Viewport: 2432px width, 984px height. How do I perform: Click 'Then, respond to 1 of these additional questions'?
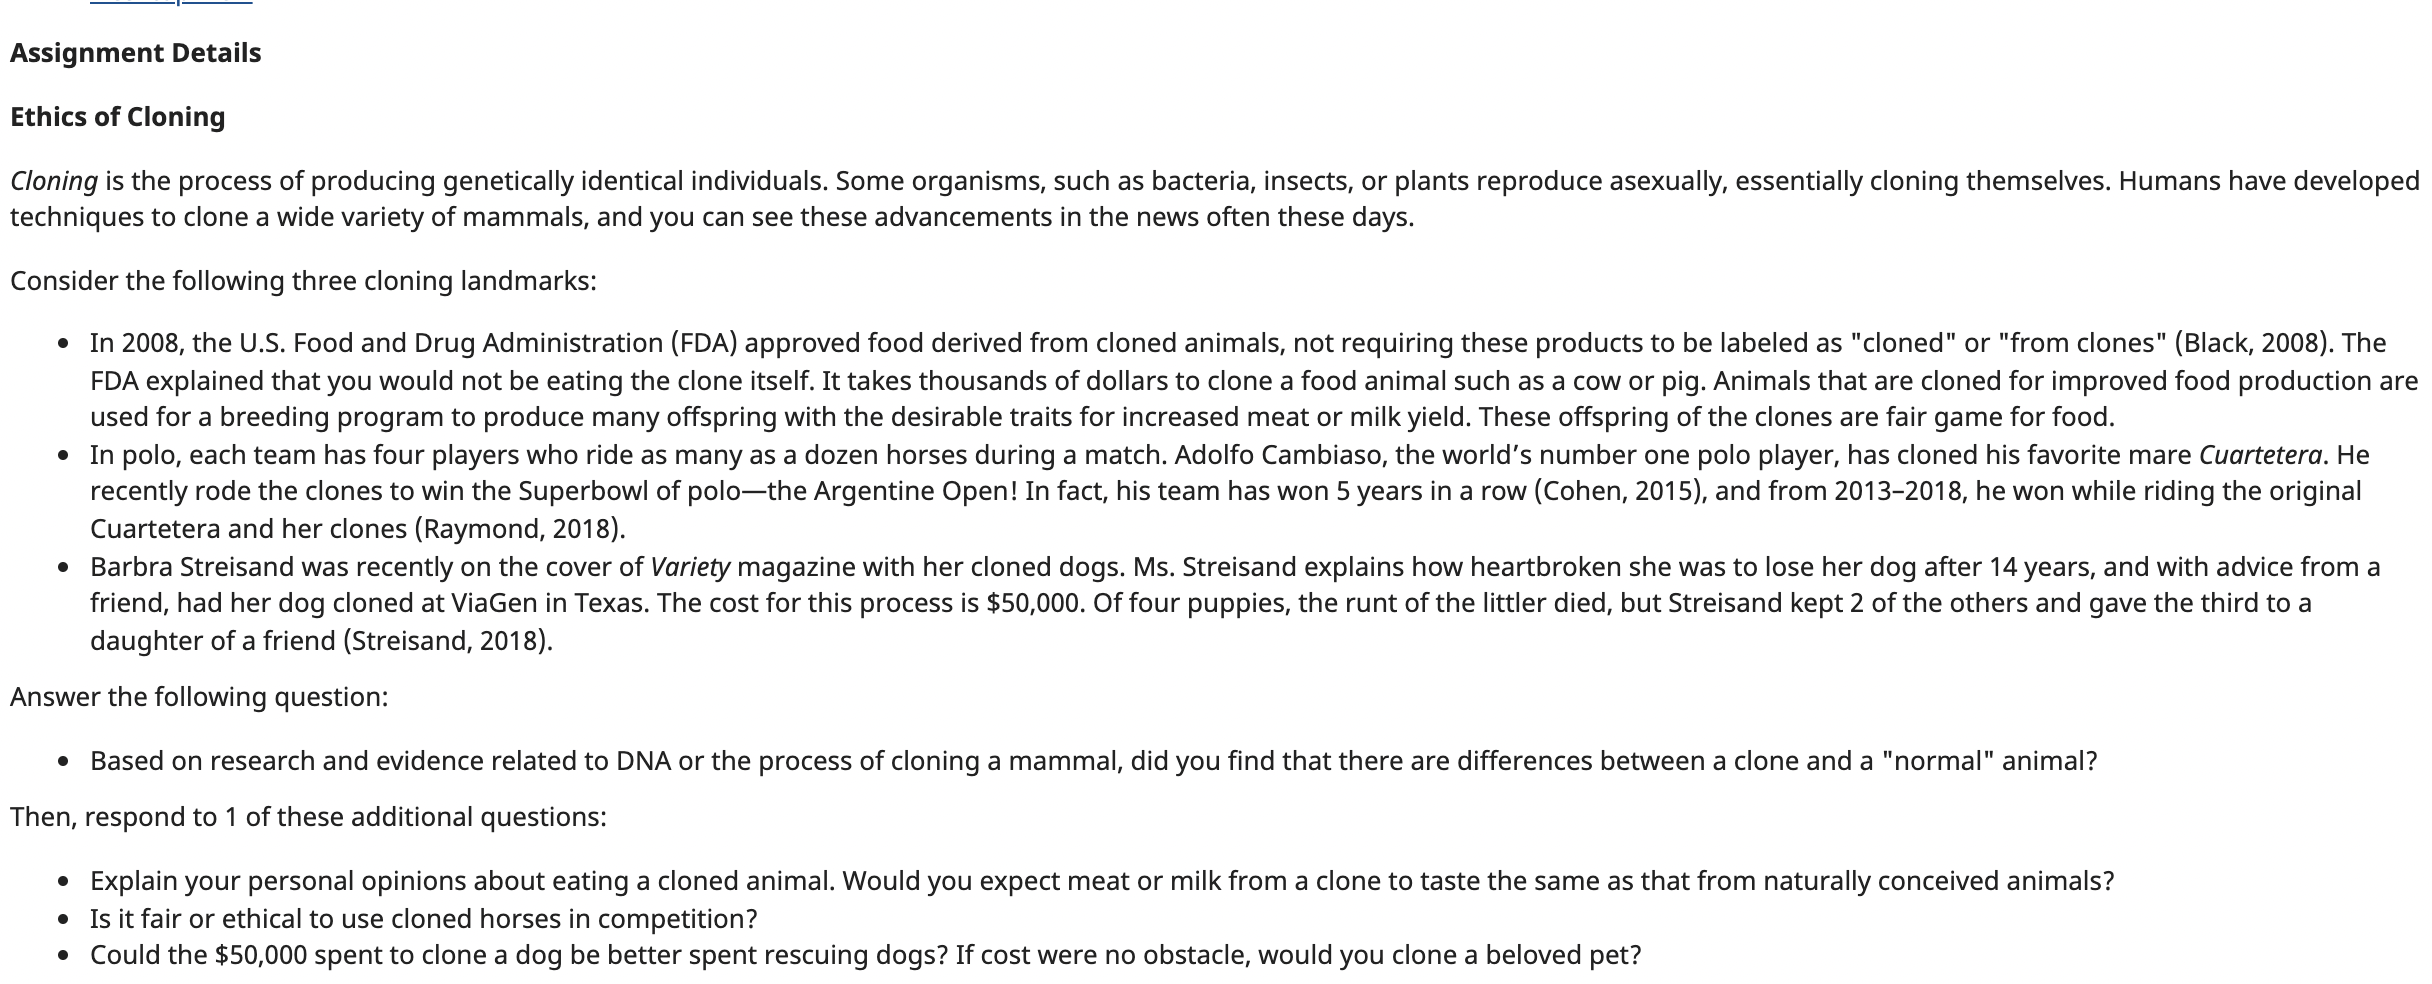click(x=308, y=817)
